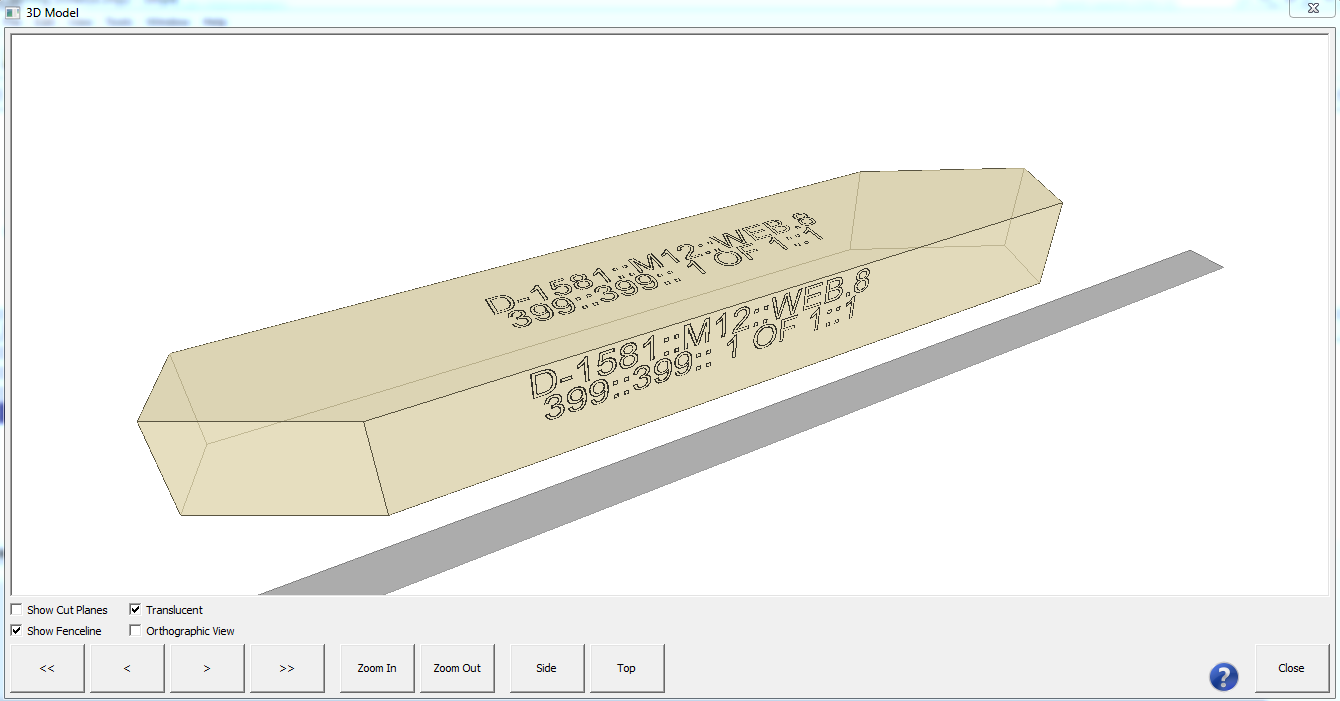1340x701 pixels.
Task: Close the 3D Model dialog via Close button
Action: tap(1292, 668)
